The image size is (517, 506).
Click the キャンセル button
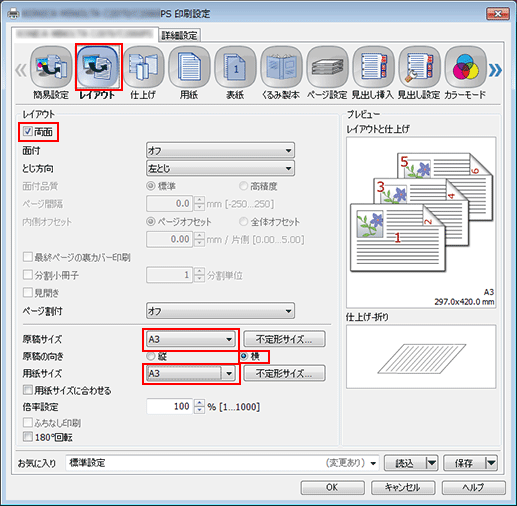click(x=403, y=487)
